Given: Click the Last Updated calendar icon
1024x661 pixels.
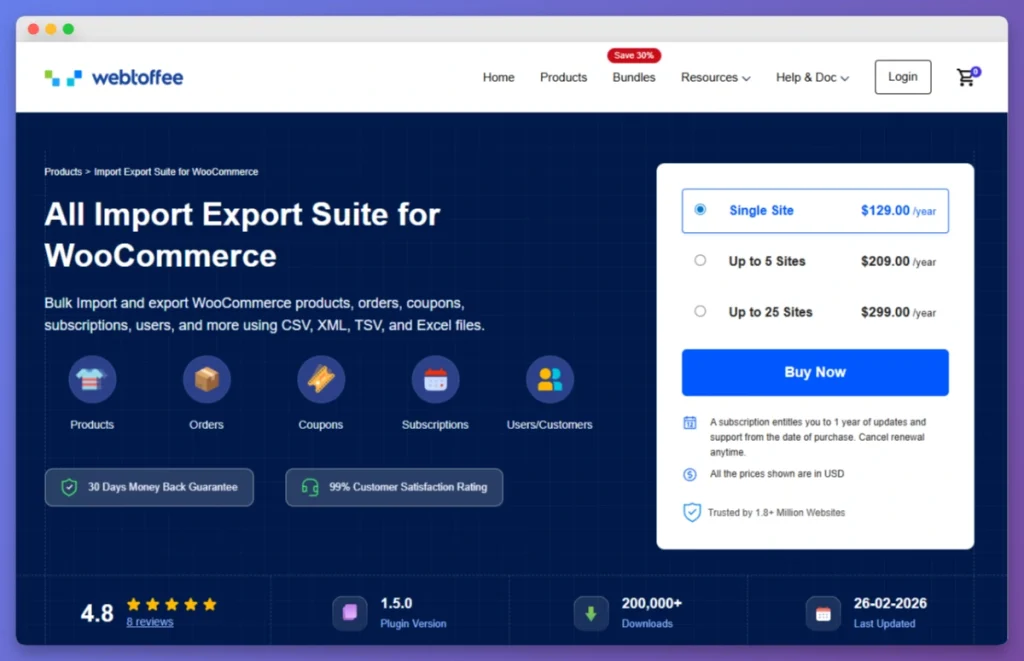Looking at the screenshot, I should pos(823,613).
